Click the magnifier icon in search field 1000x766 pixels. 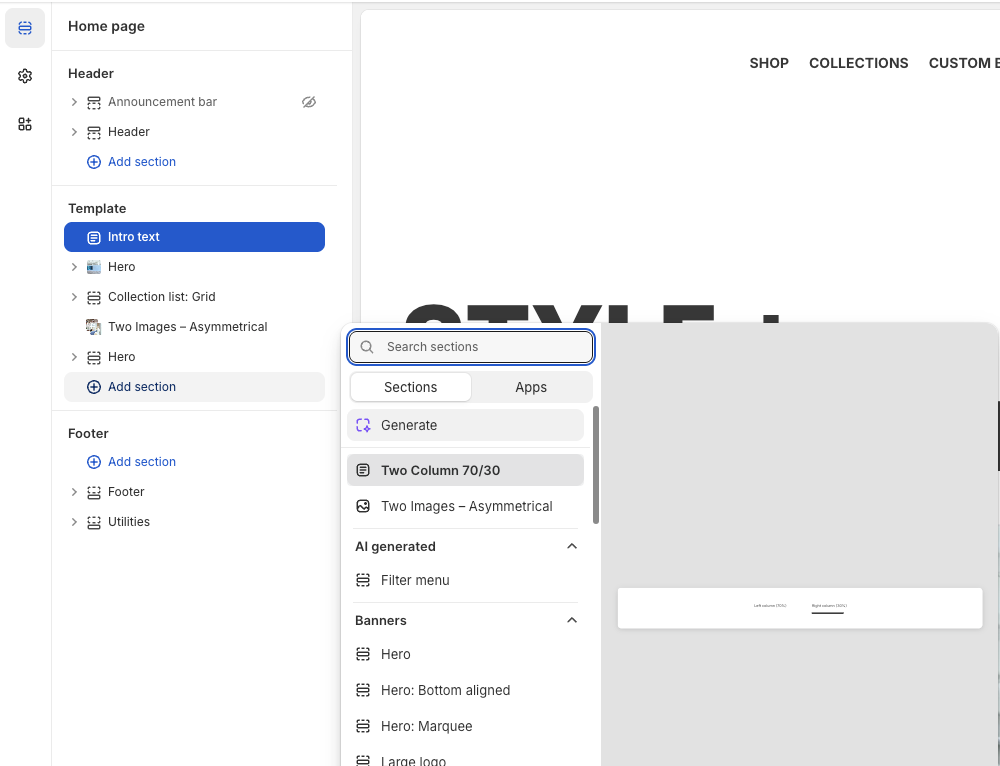click(x=367, y=347)
